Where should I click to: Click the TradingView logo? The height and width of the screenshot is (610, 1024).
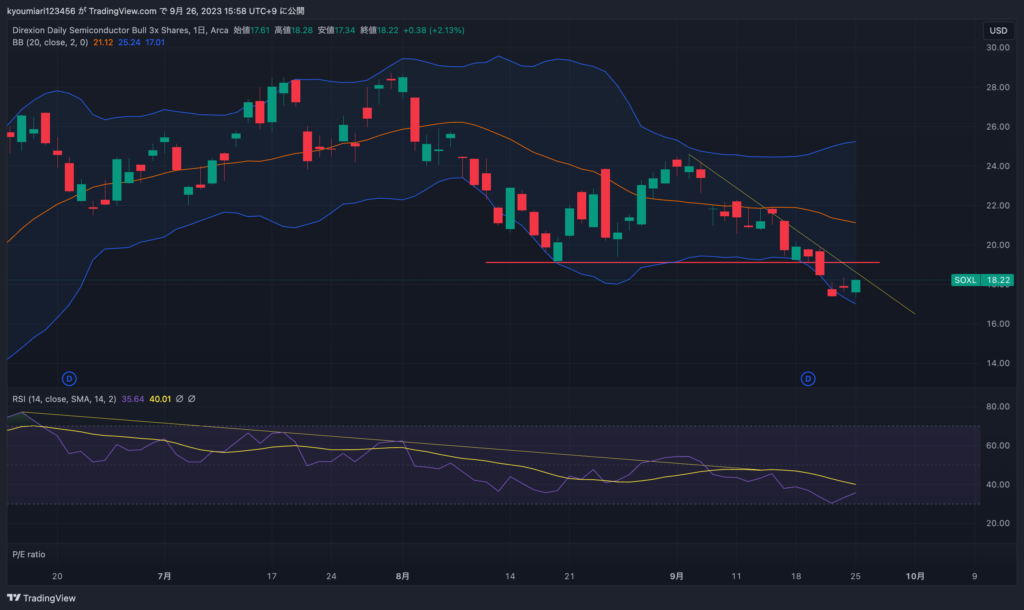tap(41, 598)
